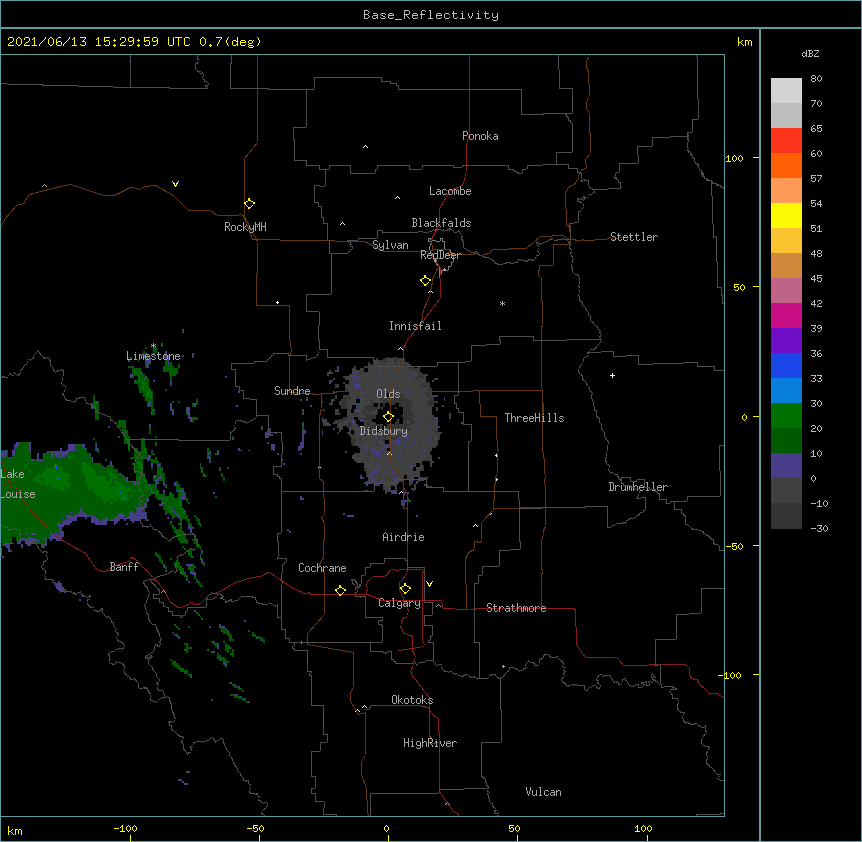
Task: Click the RedDeer city label
Action: pos(440,255)
